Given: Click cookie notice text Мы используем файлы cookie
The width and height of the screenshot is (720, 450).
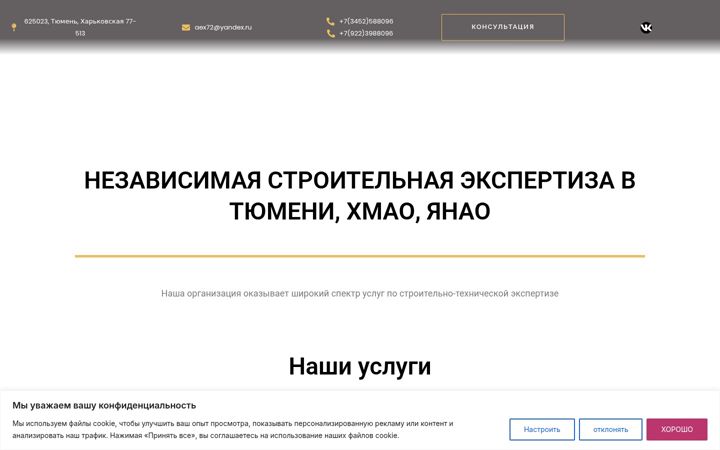Looking at the screenshot, I should point(233,429).
